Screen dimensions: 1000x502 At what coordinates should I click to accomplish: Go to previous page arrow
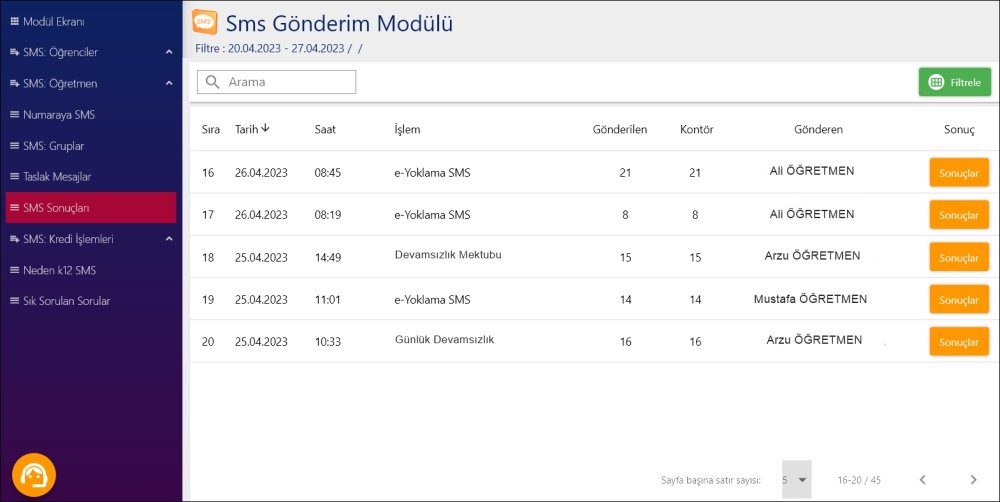click(923, 480)
